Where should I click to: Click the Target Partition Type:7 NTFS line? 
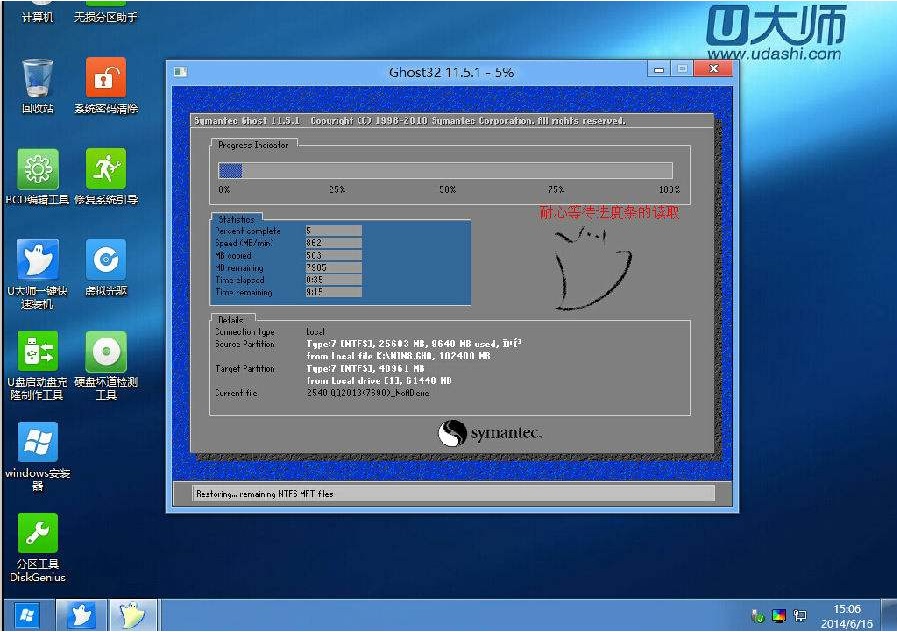pyautogui.click(x=366, y=369)
